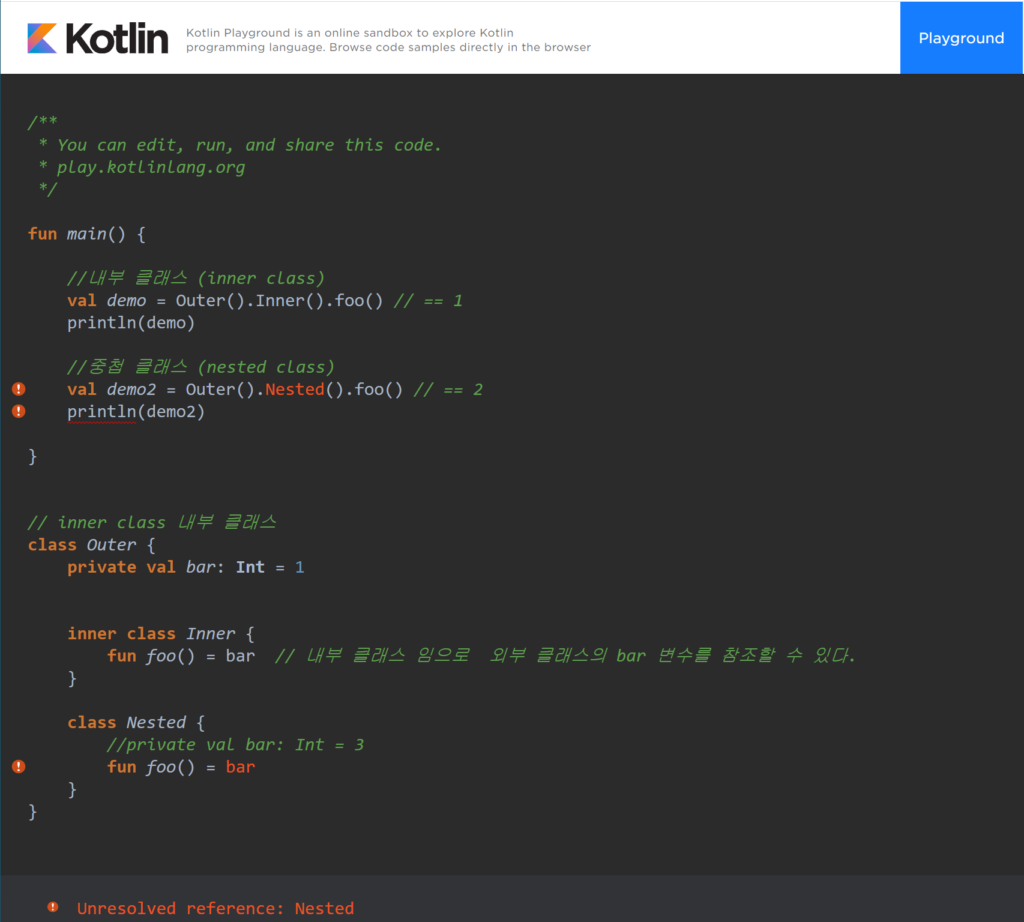Image resolution: width=1024 pixels, height=922 pixels.
Task: Click the inner class Inner declaration line
Action: pyautogui.click(x=160, y=634)
